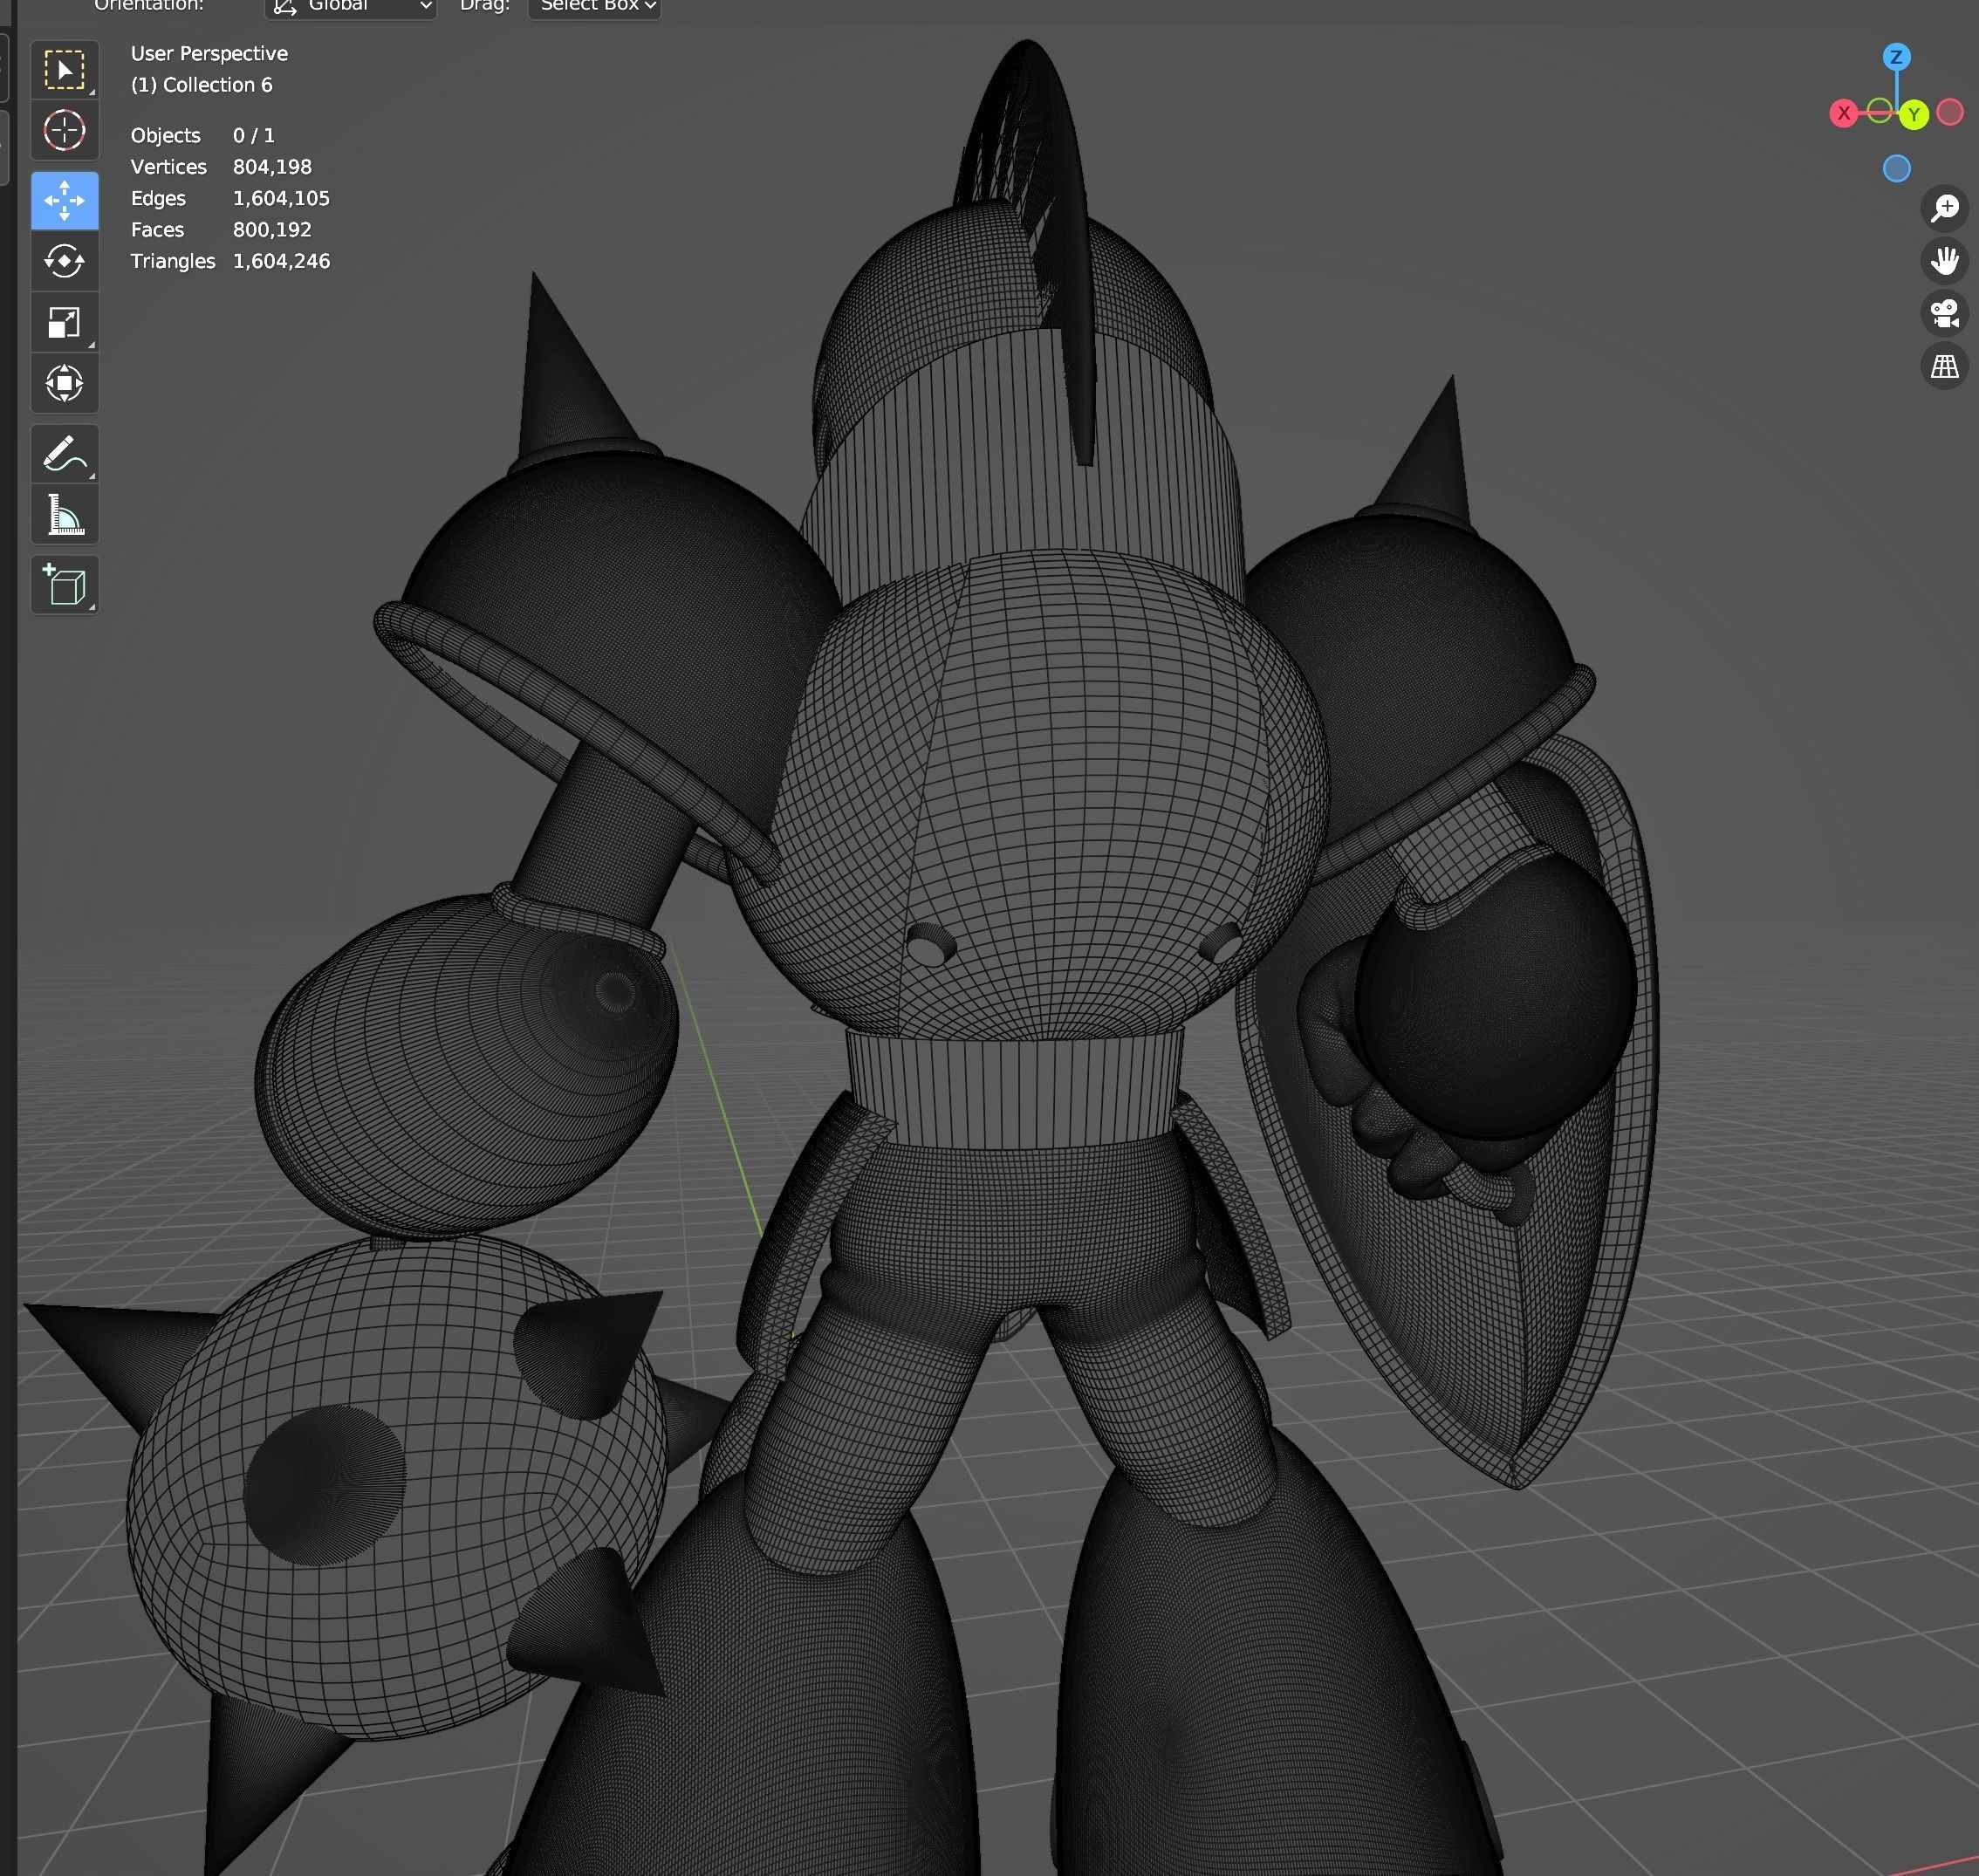Activate the Measure tool
Screen dimensions: 1979x1876
coord(65,515)
